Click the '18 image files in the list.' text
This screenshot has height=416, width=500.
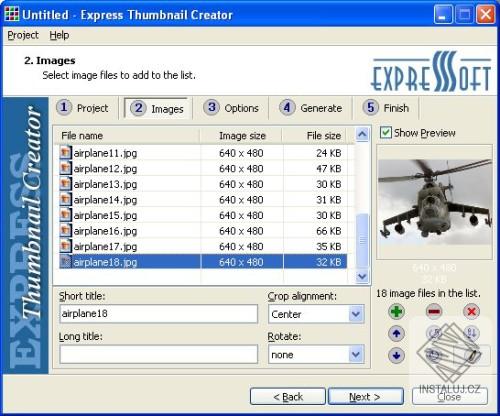pyautogui.click(x=428, y=293)
